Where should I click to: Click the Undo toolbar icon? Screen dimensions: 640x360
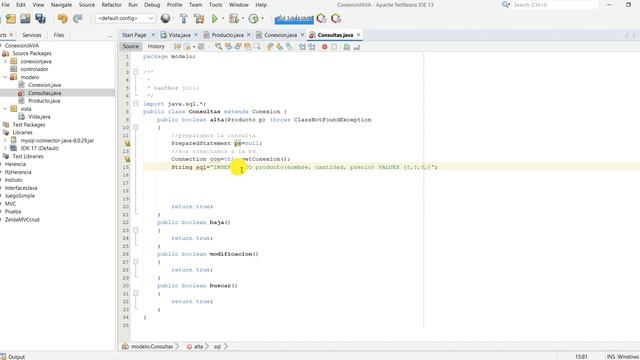coord(62,19)
